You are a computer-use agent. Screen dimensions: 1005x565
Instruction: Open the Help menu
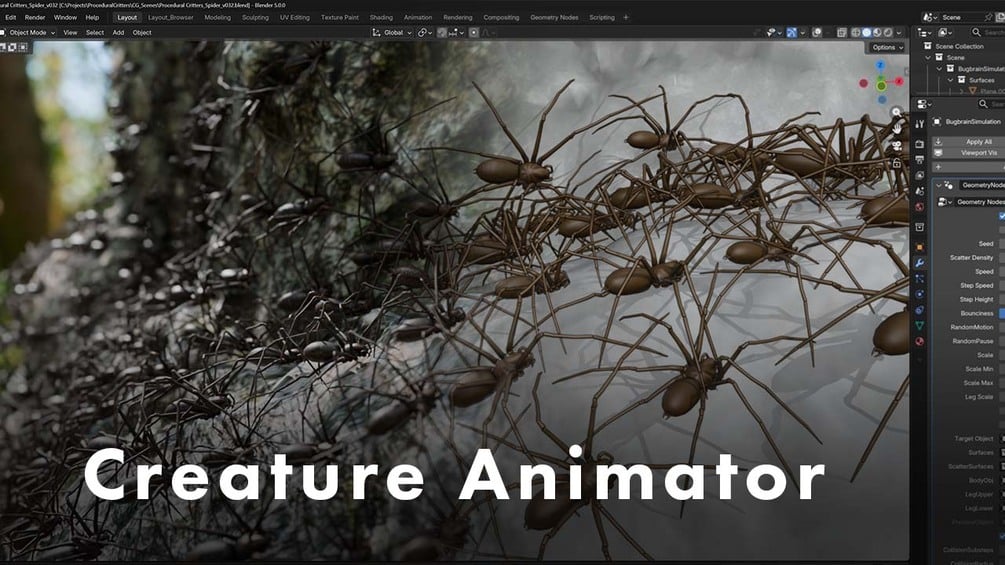click(92, 17)
